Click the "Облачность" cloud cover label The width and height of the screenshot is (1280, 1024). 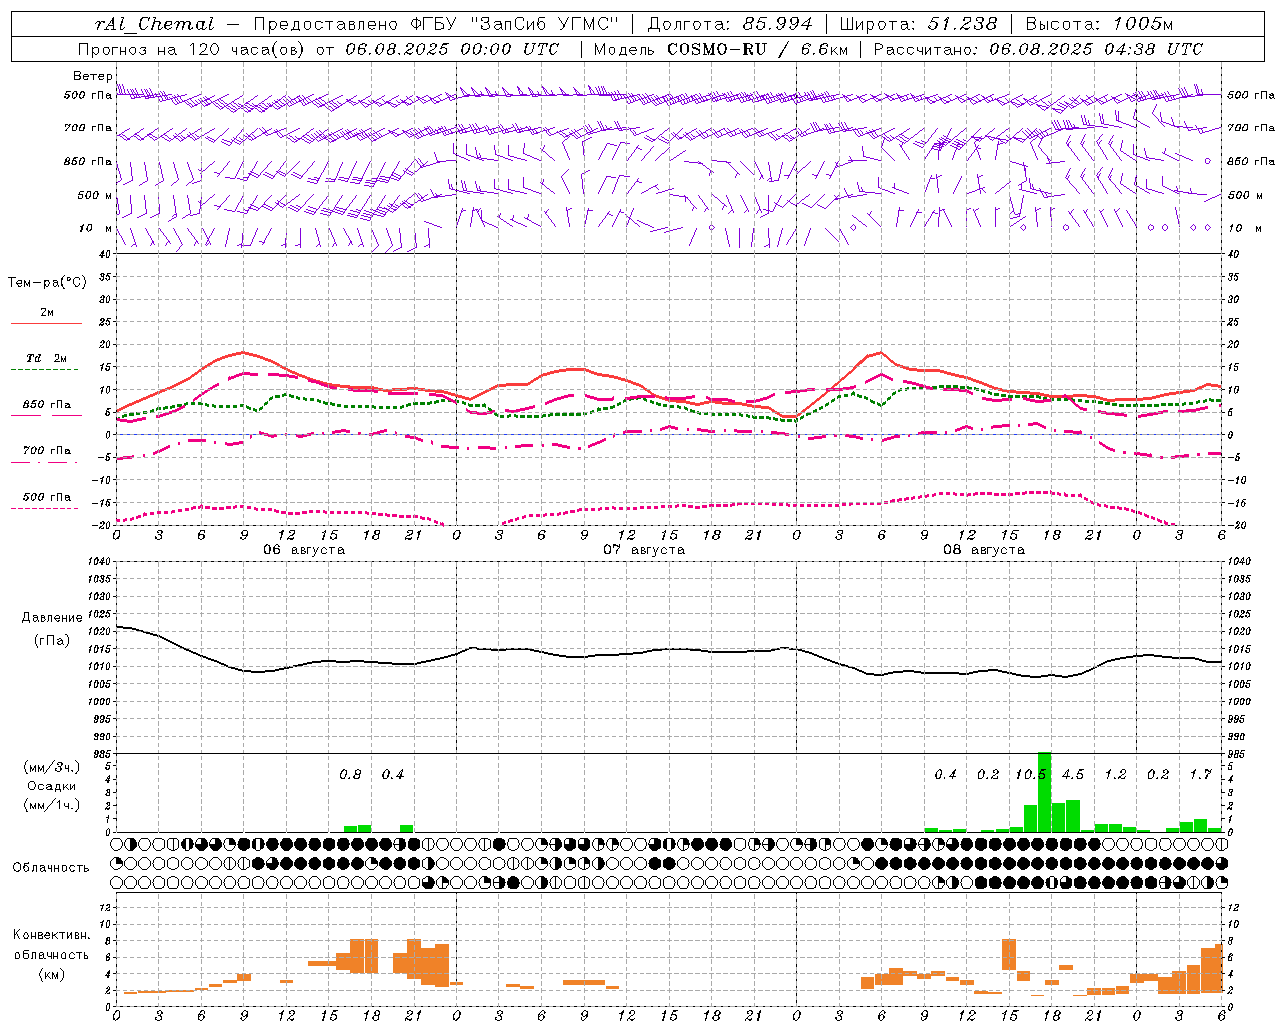click(x=51, y=868)
